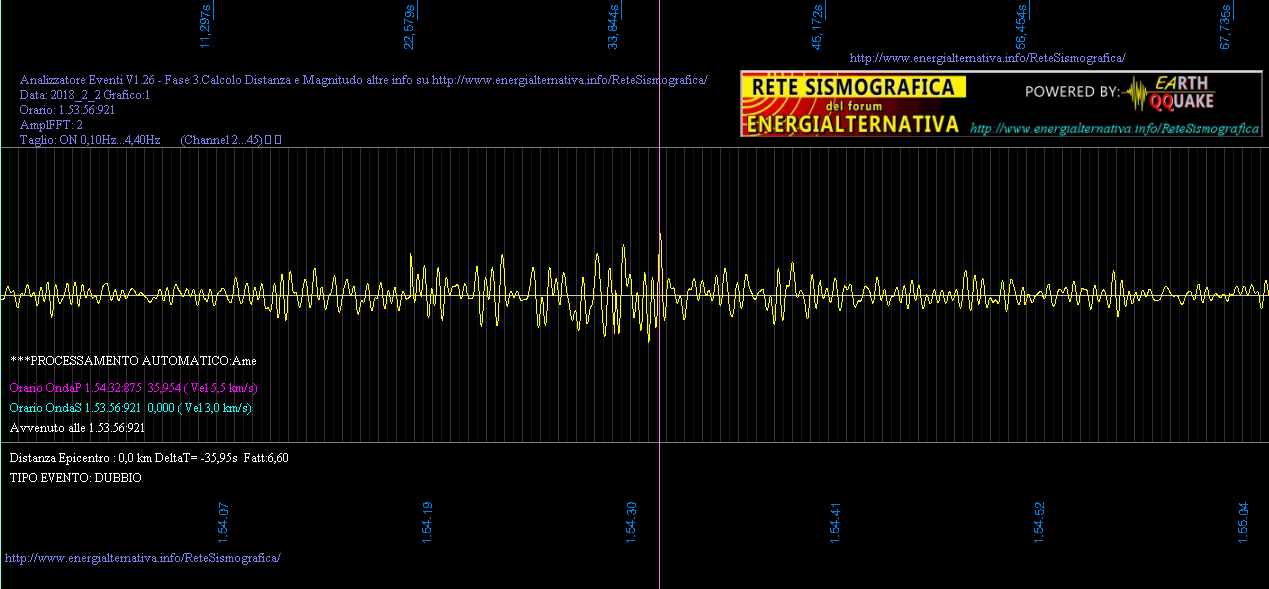This screenshot has height=589, width=1269.
Task: Click the 1.54.30 bottom clock label
Action: [631, 523]
